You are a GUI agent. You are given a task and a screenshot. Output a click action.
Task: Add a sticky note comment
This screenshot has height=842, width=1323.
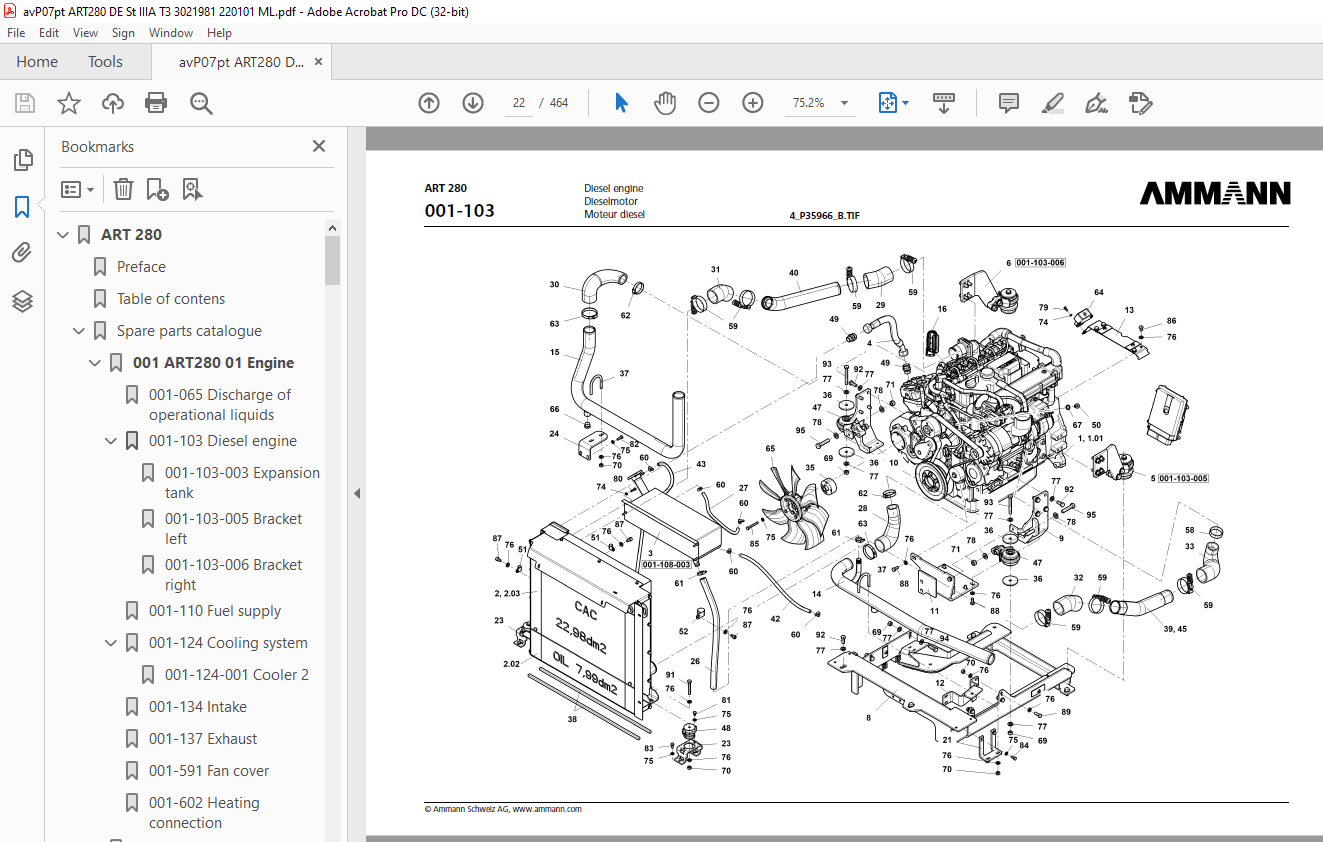1009,103
